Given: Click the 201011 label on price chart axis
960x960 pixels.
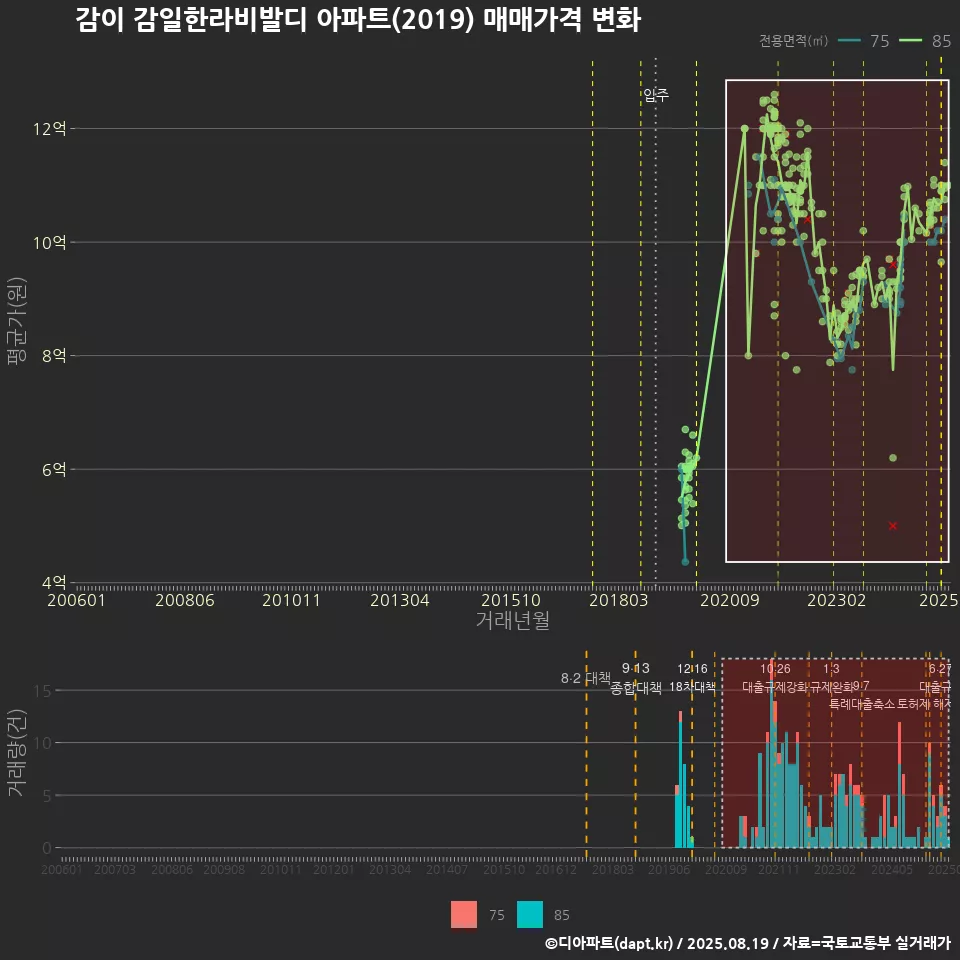Looking at the screenshot, I should coord(291,600).
